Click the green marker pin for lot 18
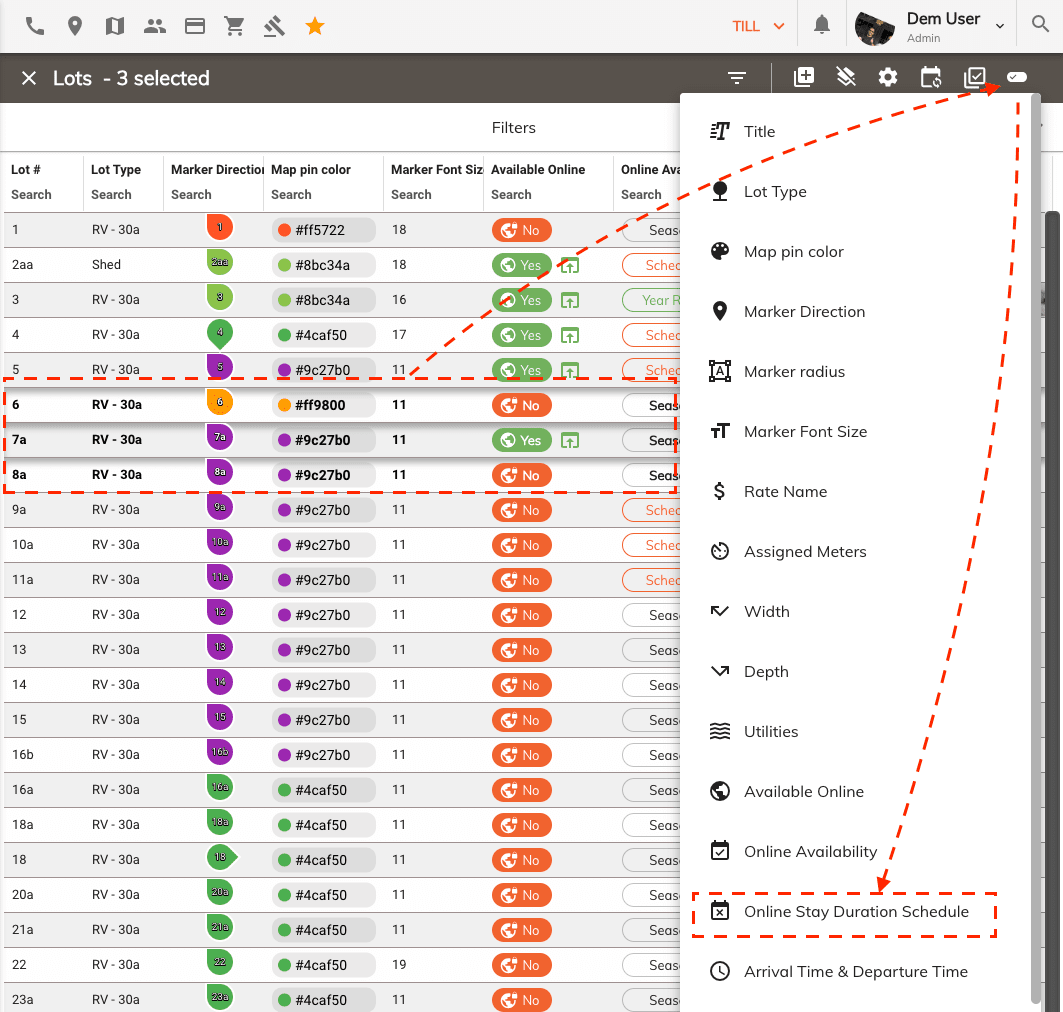The height and width of the screenshot is (1012, 1063). pos(222,857)
